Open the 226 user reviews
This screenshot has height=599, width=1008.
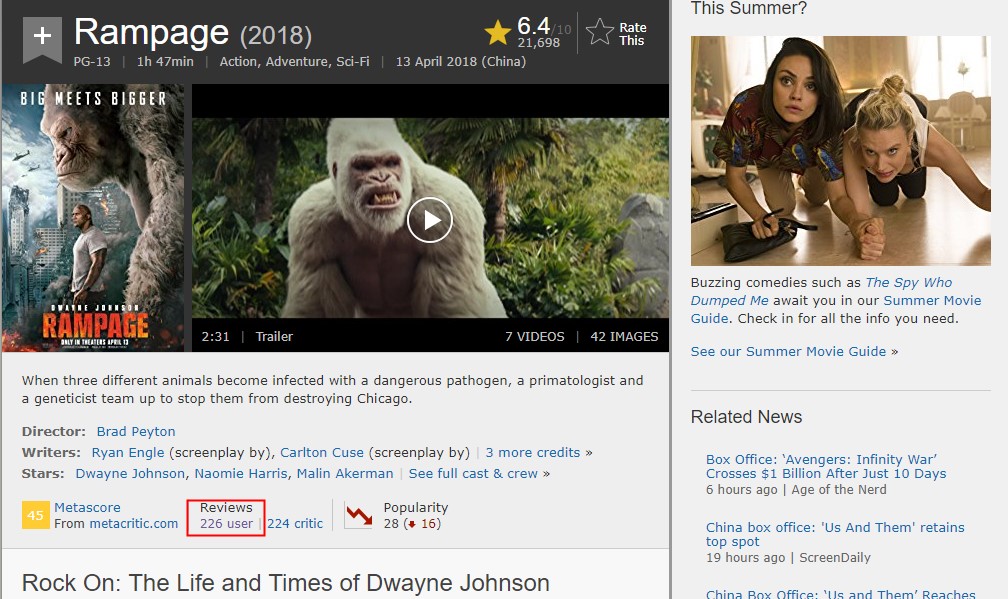pyautogui.click(x=226, y=524)
